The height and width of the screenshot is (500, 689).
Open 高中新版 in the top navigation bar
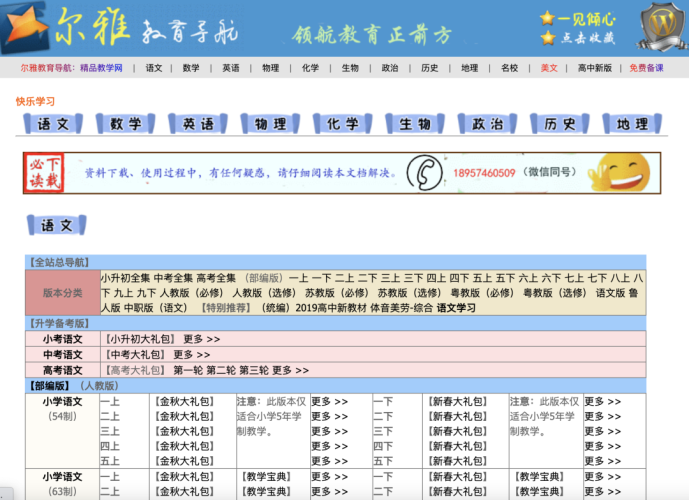coord(594,68)
